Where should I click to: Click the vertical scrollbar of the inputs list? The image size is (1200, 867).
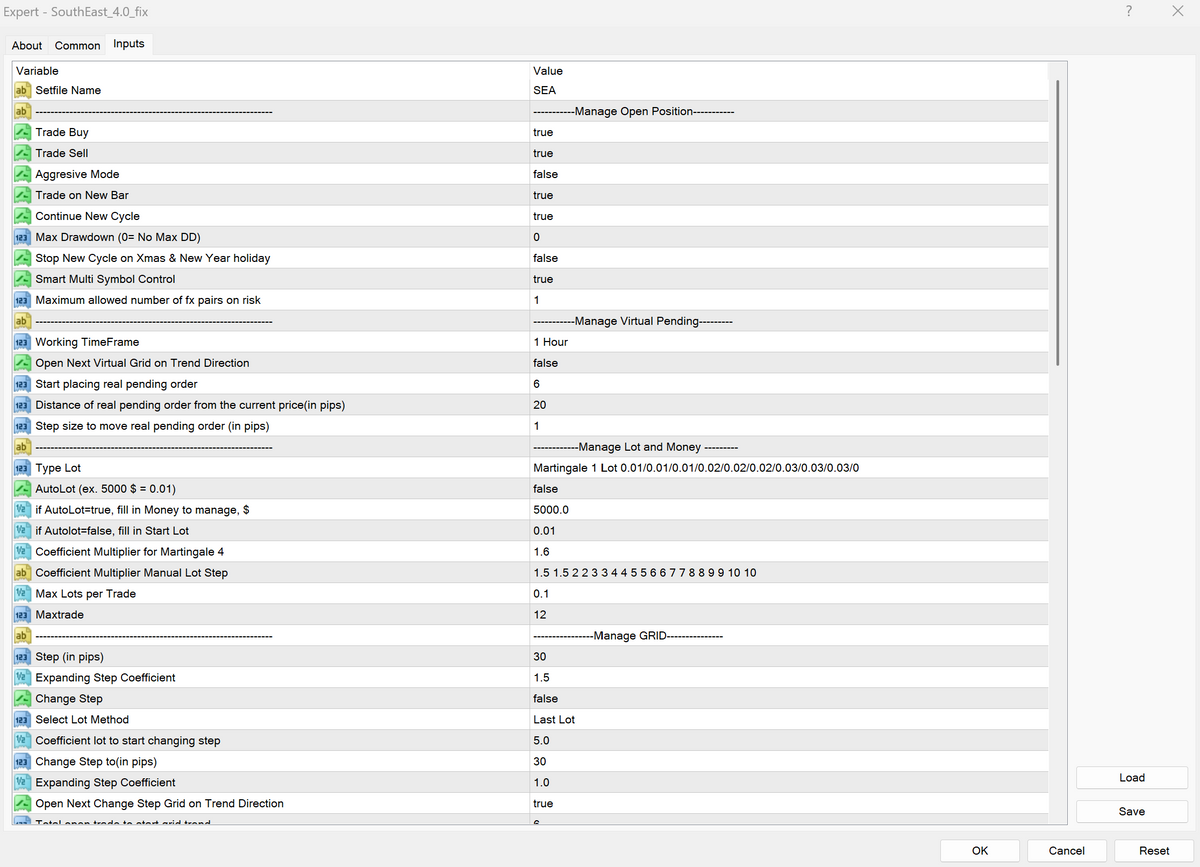pos(1057,224)
